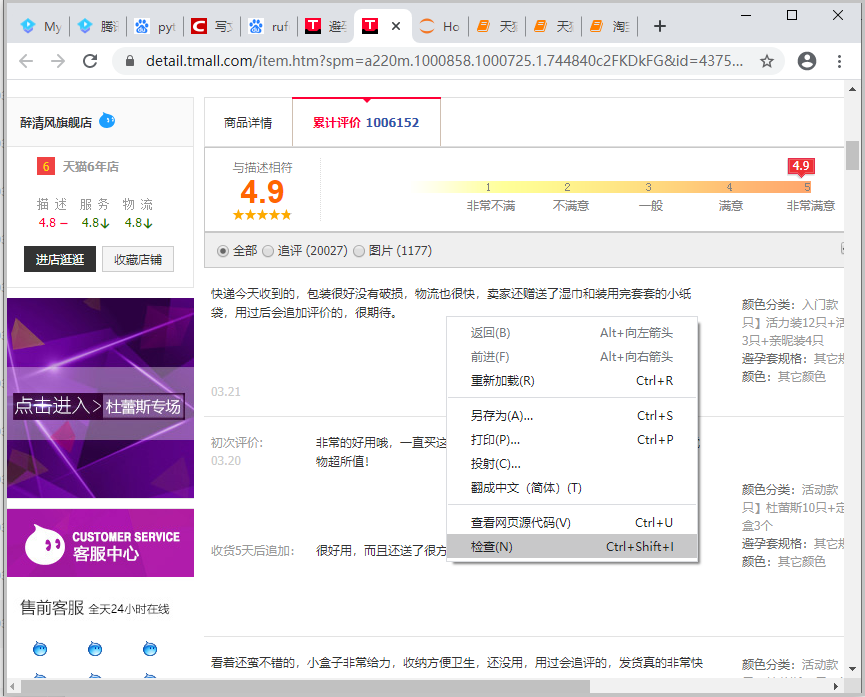Choose 投射(C)... in the context menu

tap(572, 464)
